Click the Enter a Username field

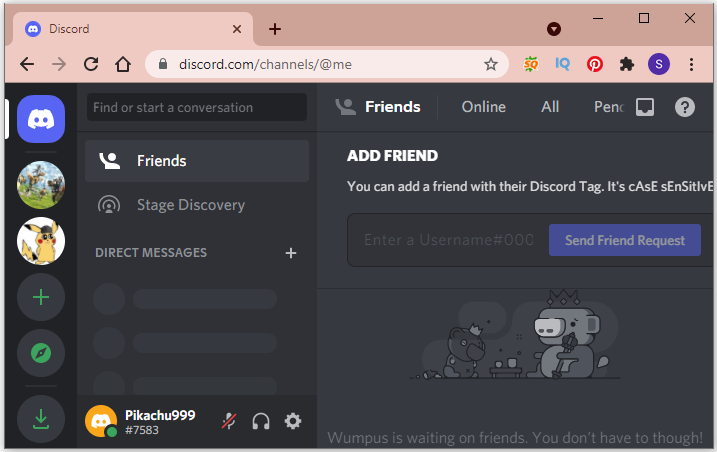pyautogui.click(x=449, y=240)
